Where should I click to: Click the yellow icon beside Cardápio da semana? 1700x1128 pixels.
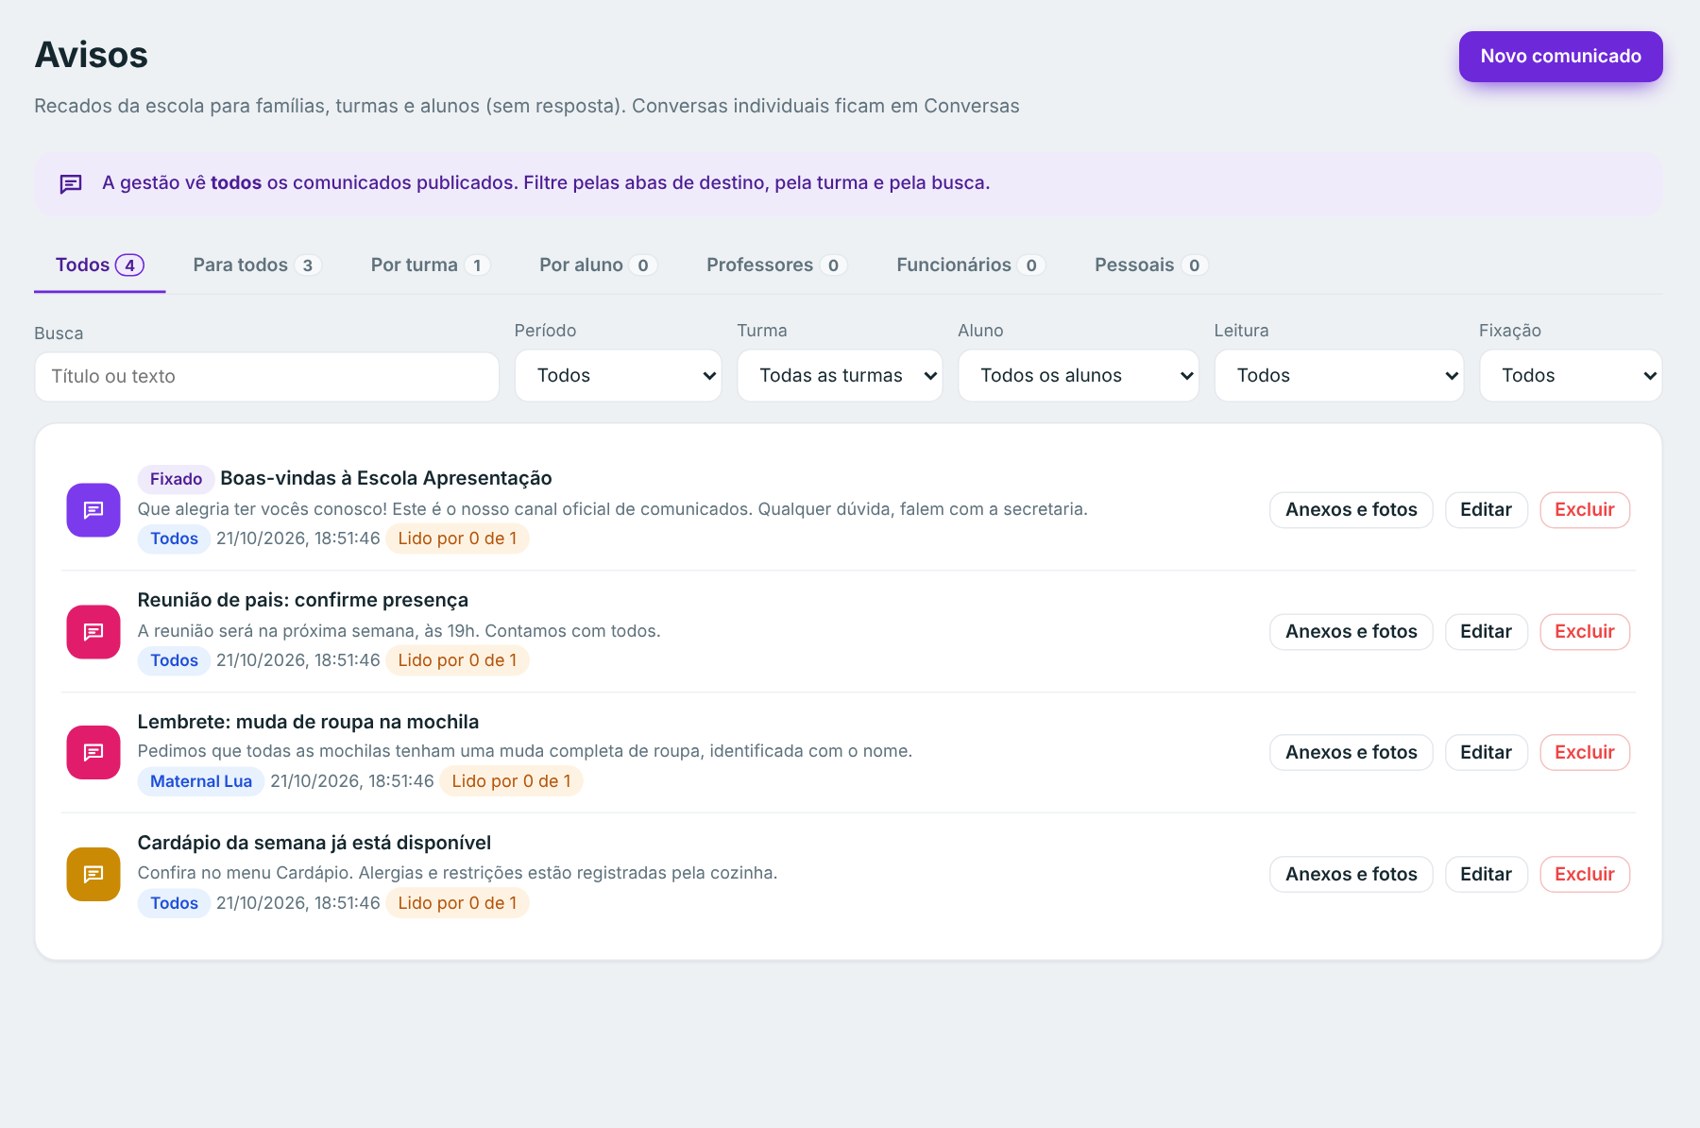pos(93,874)
